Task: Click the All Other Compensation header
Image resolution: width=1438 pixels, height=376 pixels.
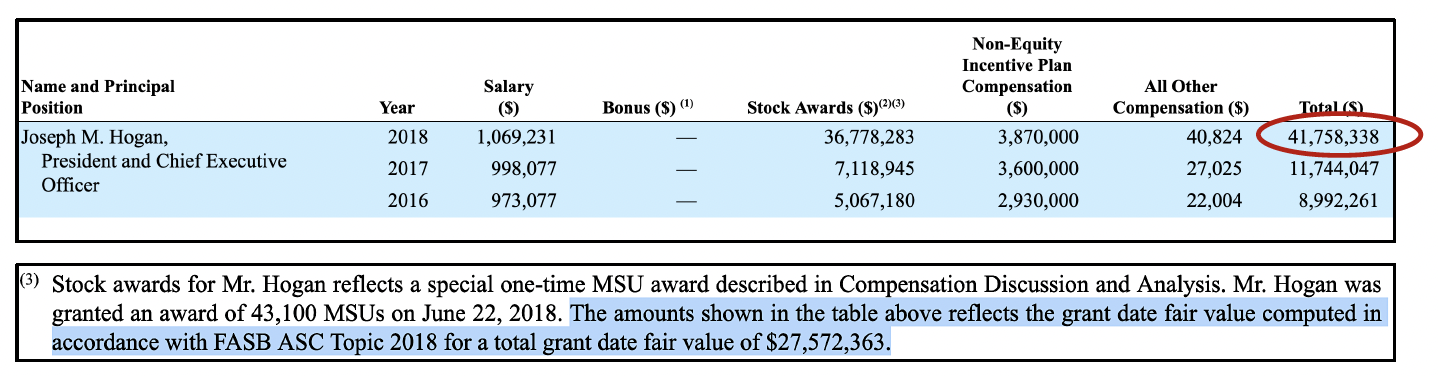Action: coord(1181,97)
